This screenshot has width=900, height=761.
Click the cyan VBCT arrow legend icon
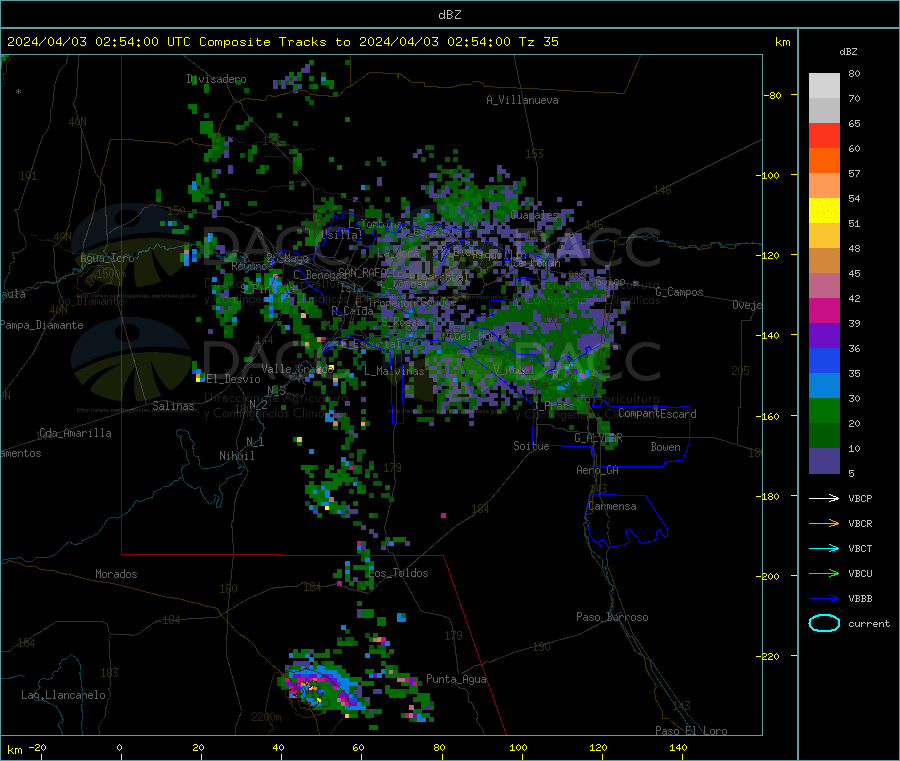(x=824, y=549)
